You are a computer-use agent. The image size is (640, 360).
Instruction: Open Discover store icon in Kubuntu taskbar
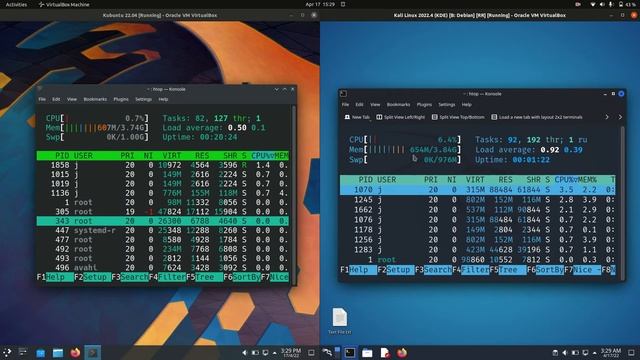pyautogui.click(x=41, y=353)
